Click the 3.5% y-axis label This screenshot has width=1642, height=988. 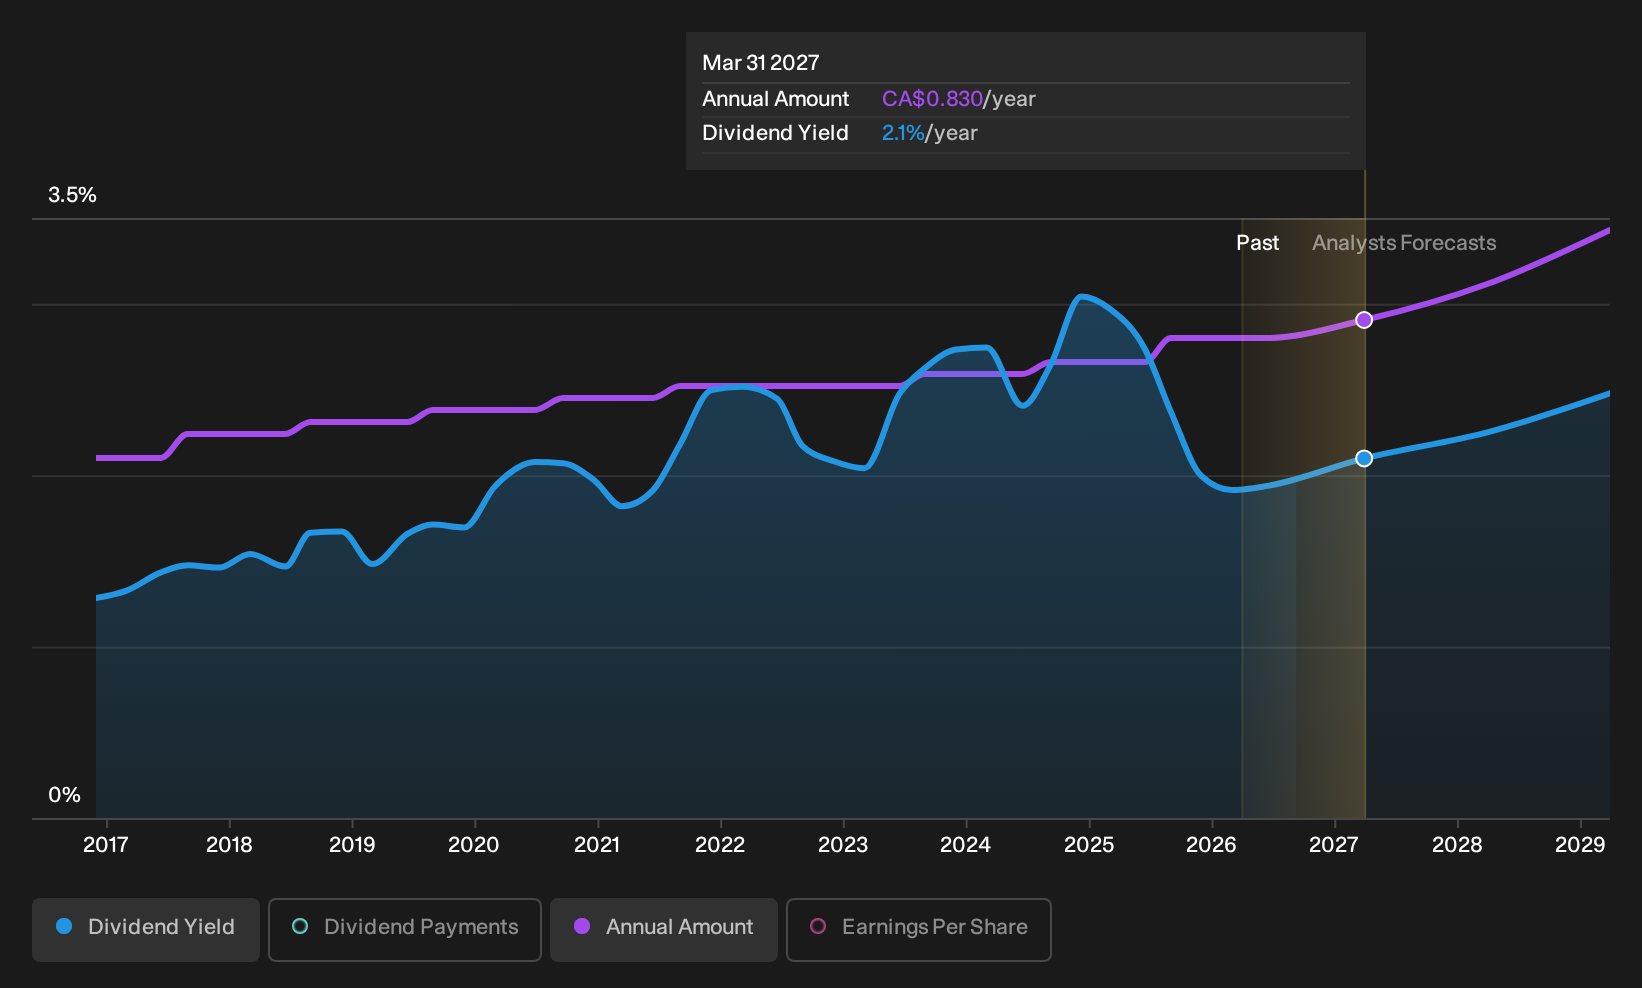pyautogui.click(x=72, y=195)
